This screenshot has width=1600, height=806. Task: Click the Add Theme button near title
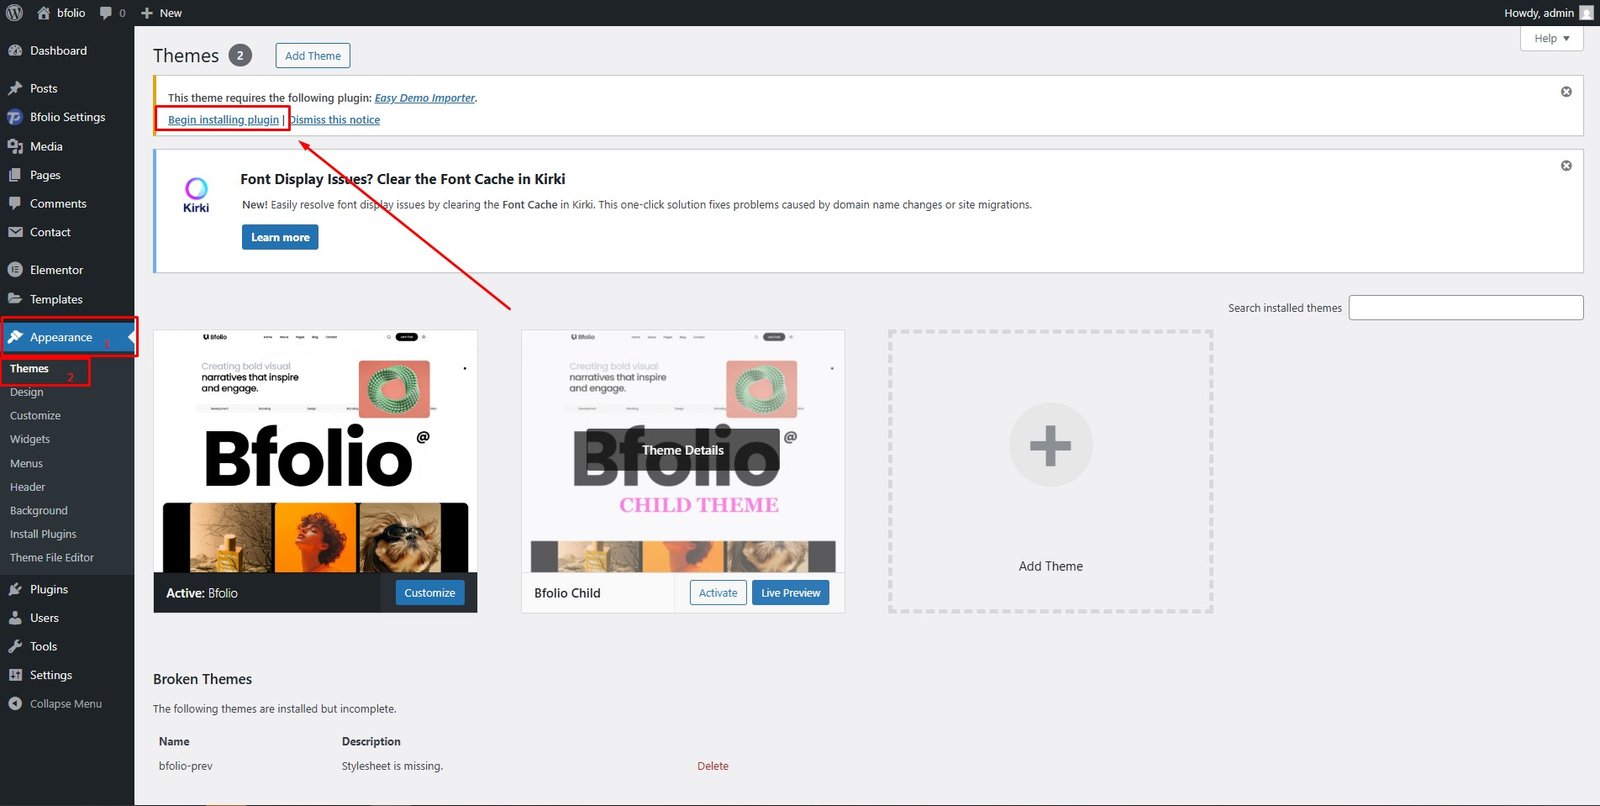pyautogui.click(x=313, y=56)
